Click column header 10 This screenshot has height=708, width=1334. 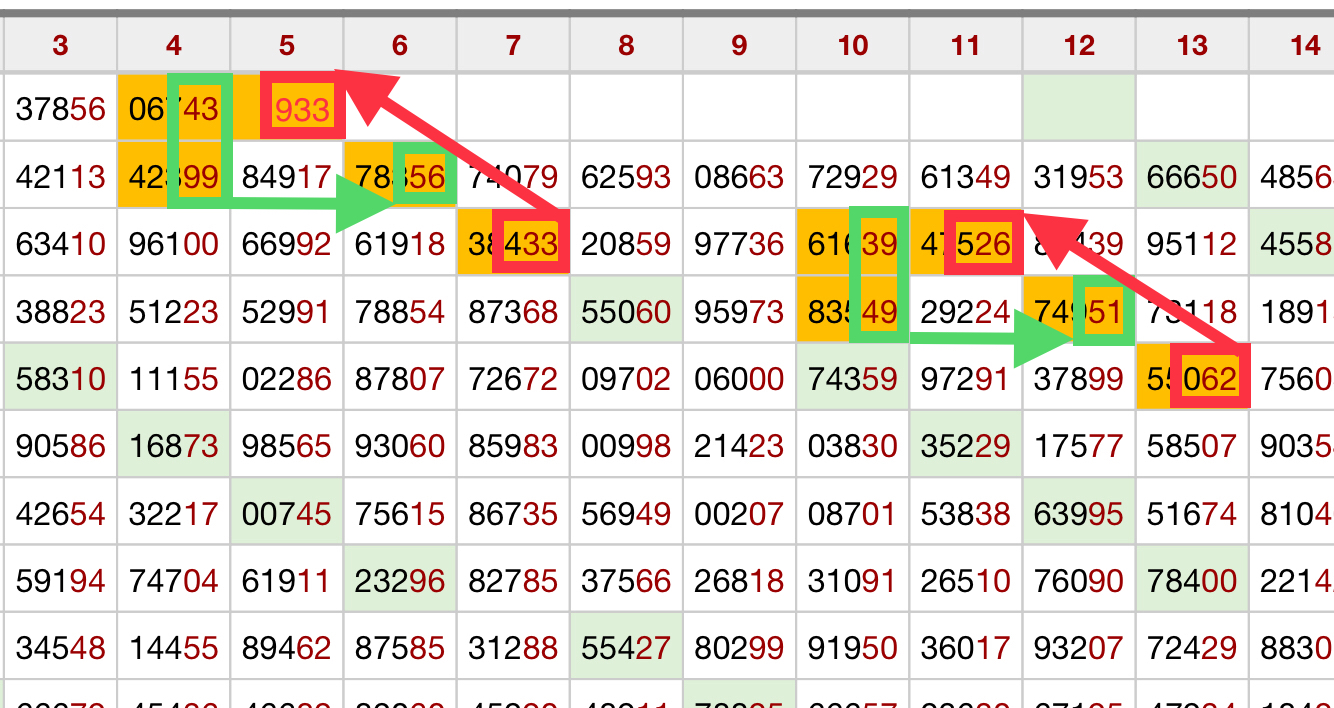[853, 46]
